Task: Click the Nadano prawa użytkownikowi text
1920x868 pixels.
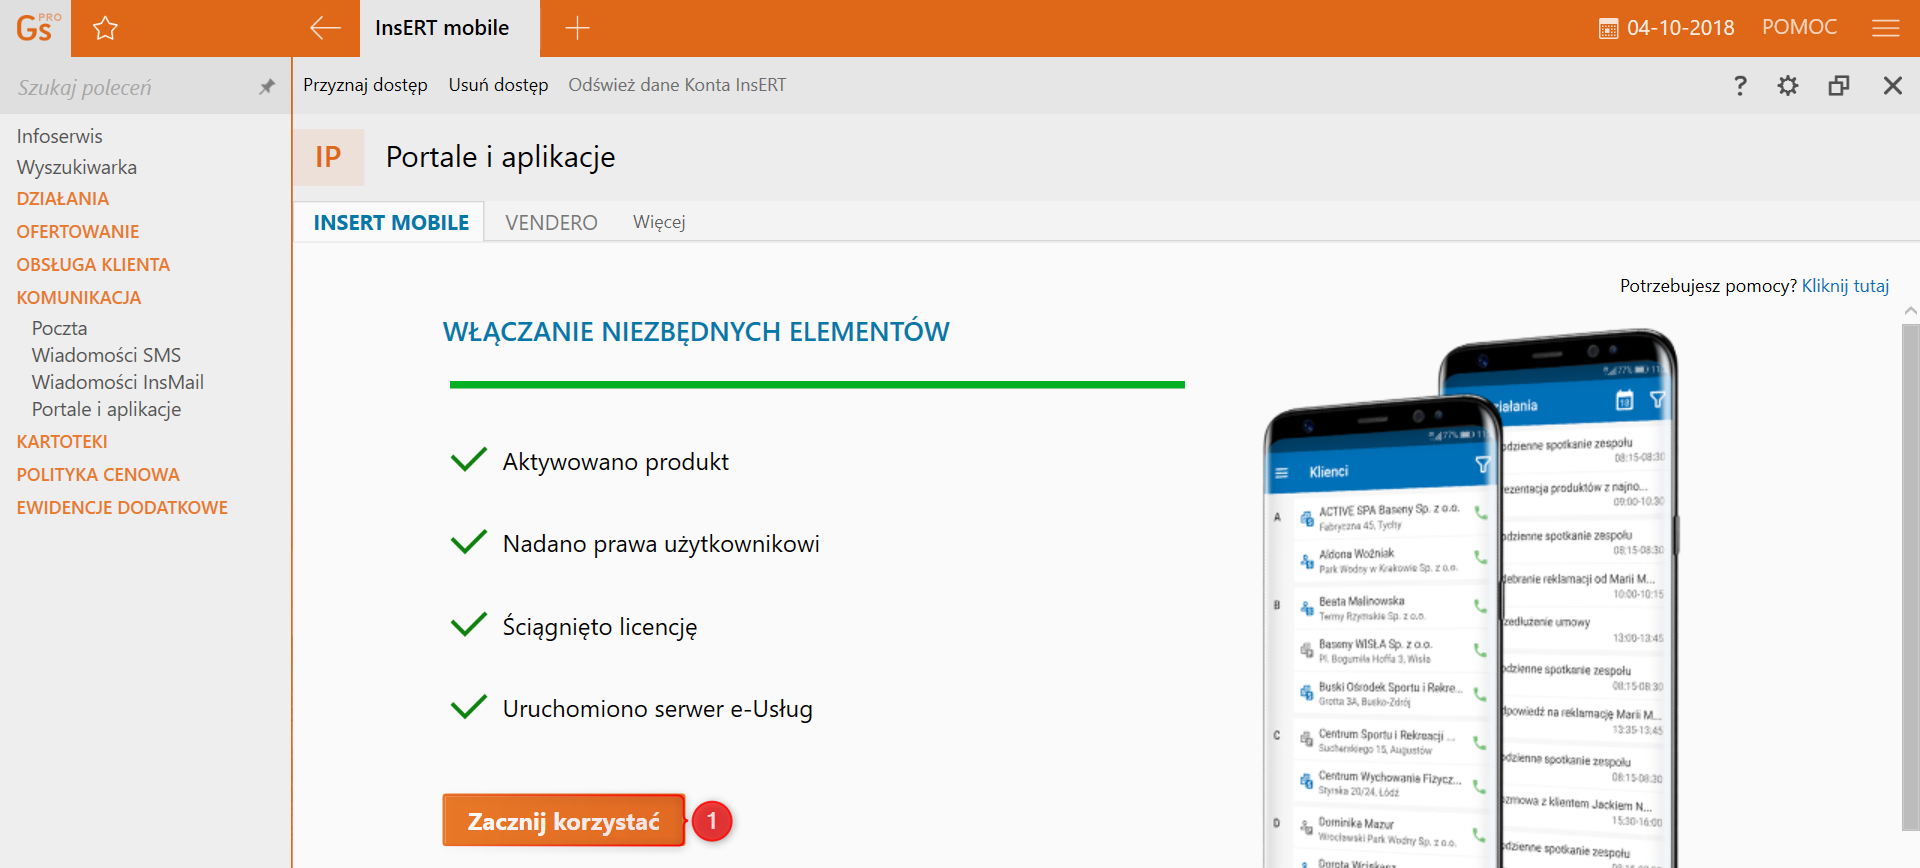Action: 661,544
